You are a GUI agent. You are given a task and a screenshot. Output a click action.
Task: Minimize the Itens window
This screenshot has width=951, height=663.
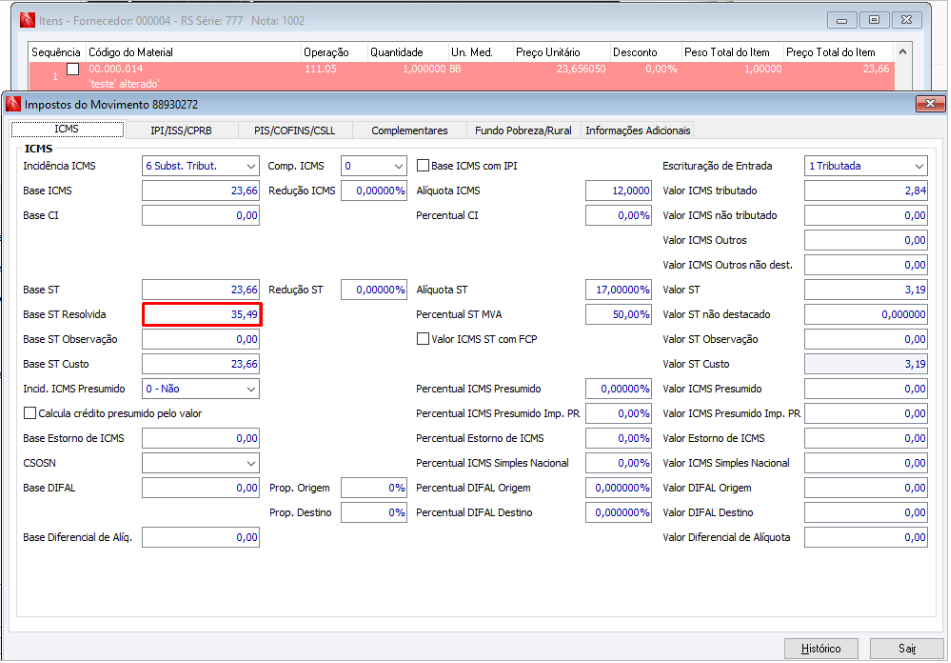[x=842, y=20]
